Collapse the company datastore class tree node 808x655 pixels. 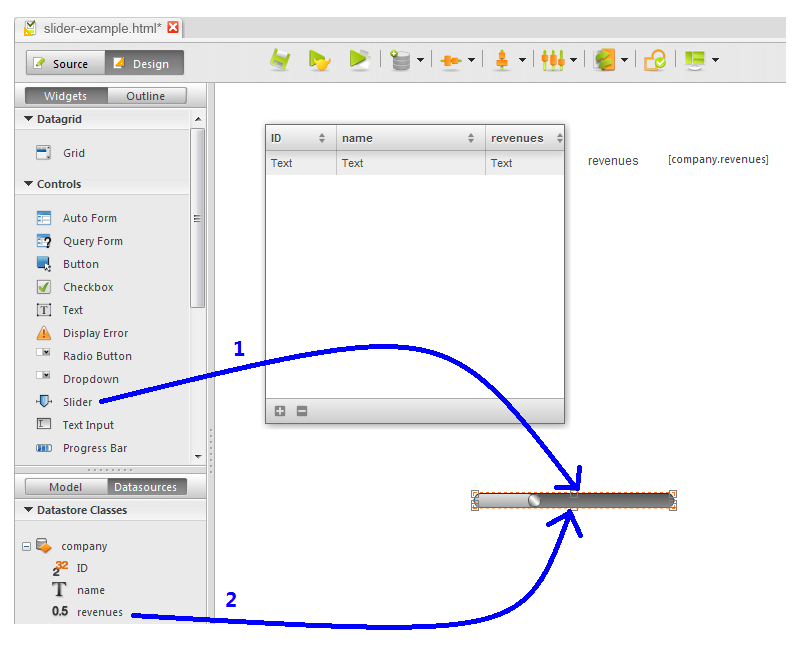[27, 546]
